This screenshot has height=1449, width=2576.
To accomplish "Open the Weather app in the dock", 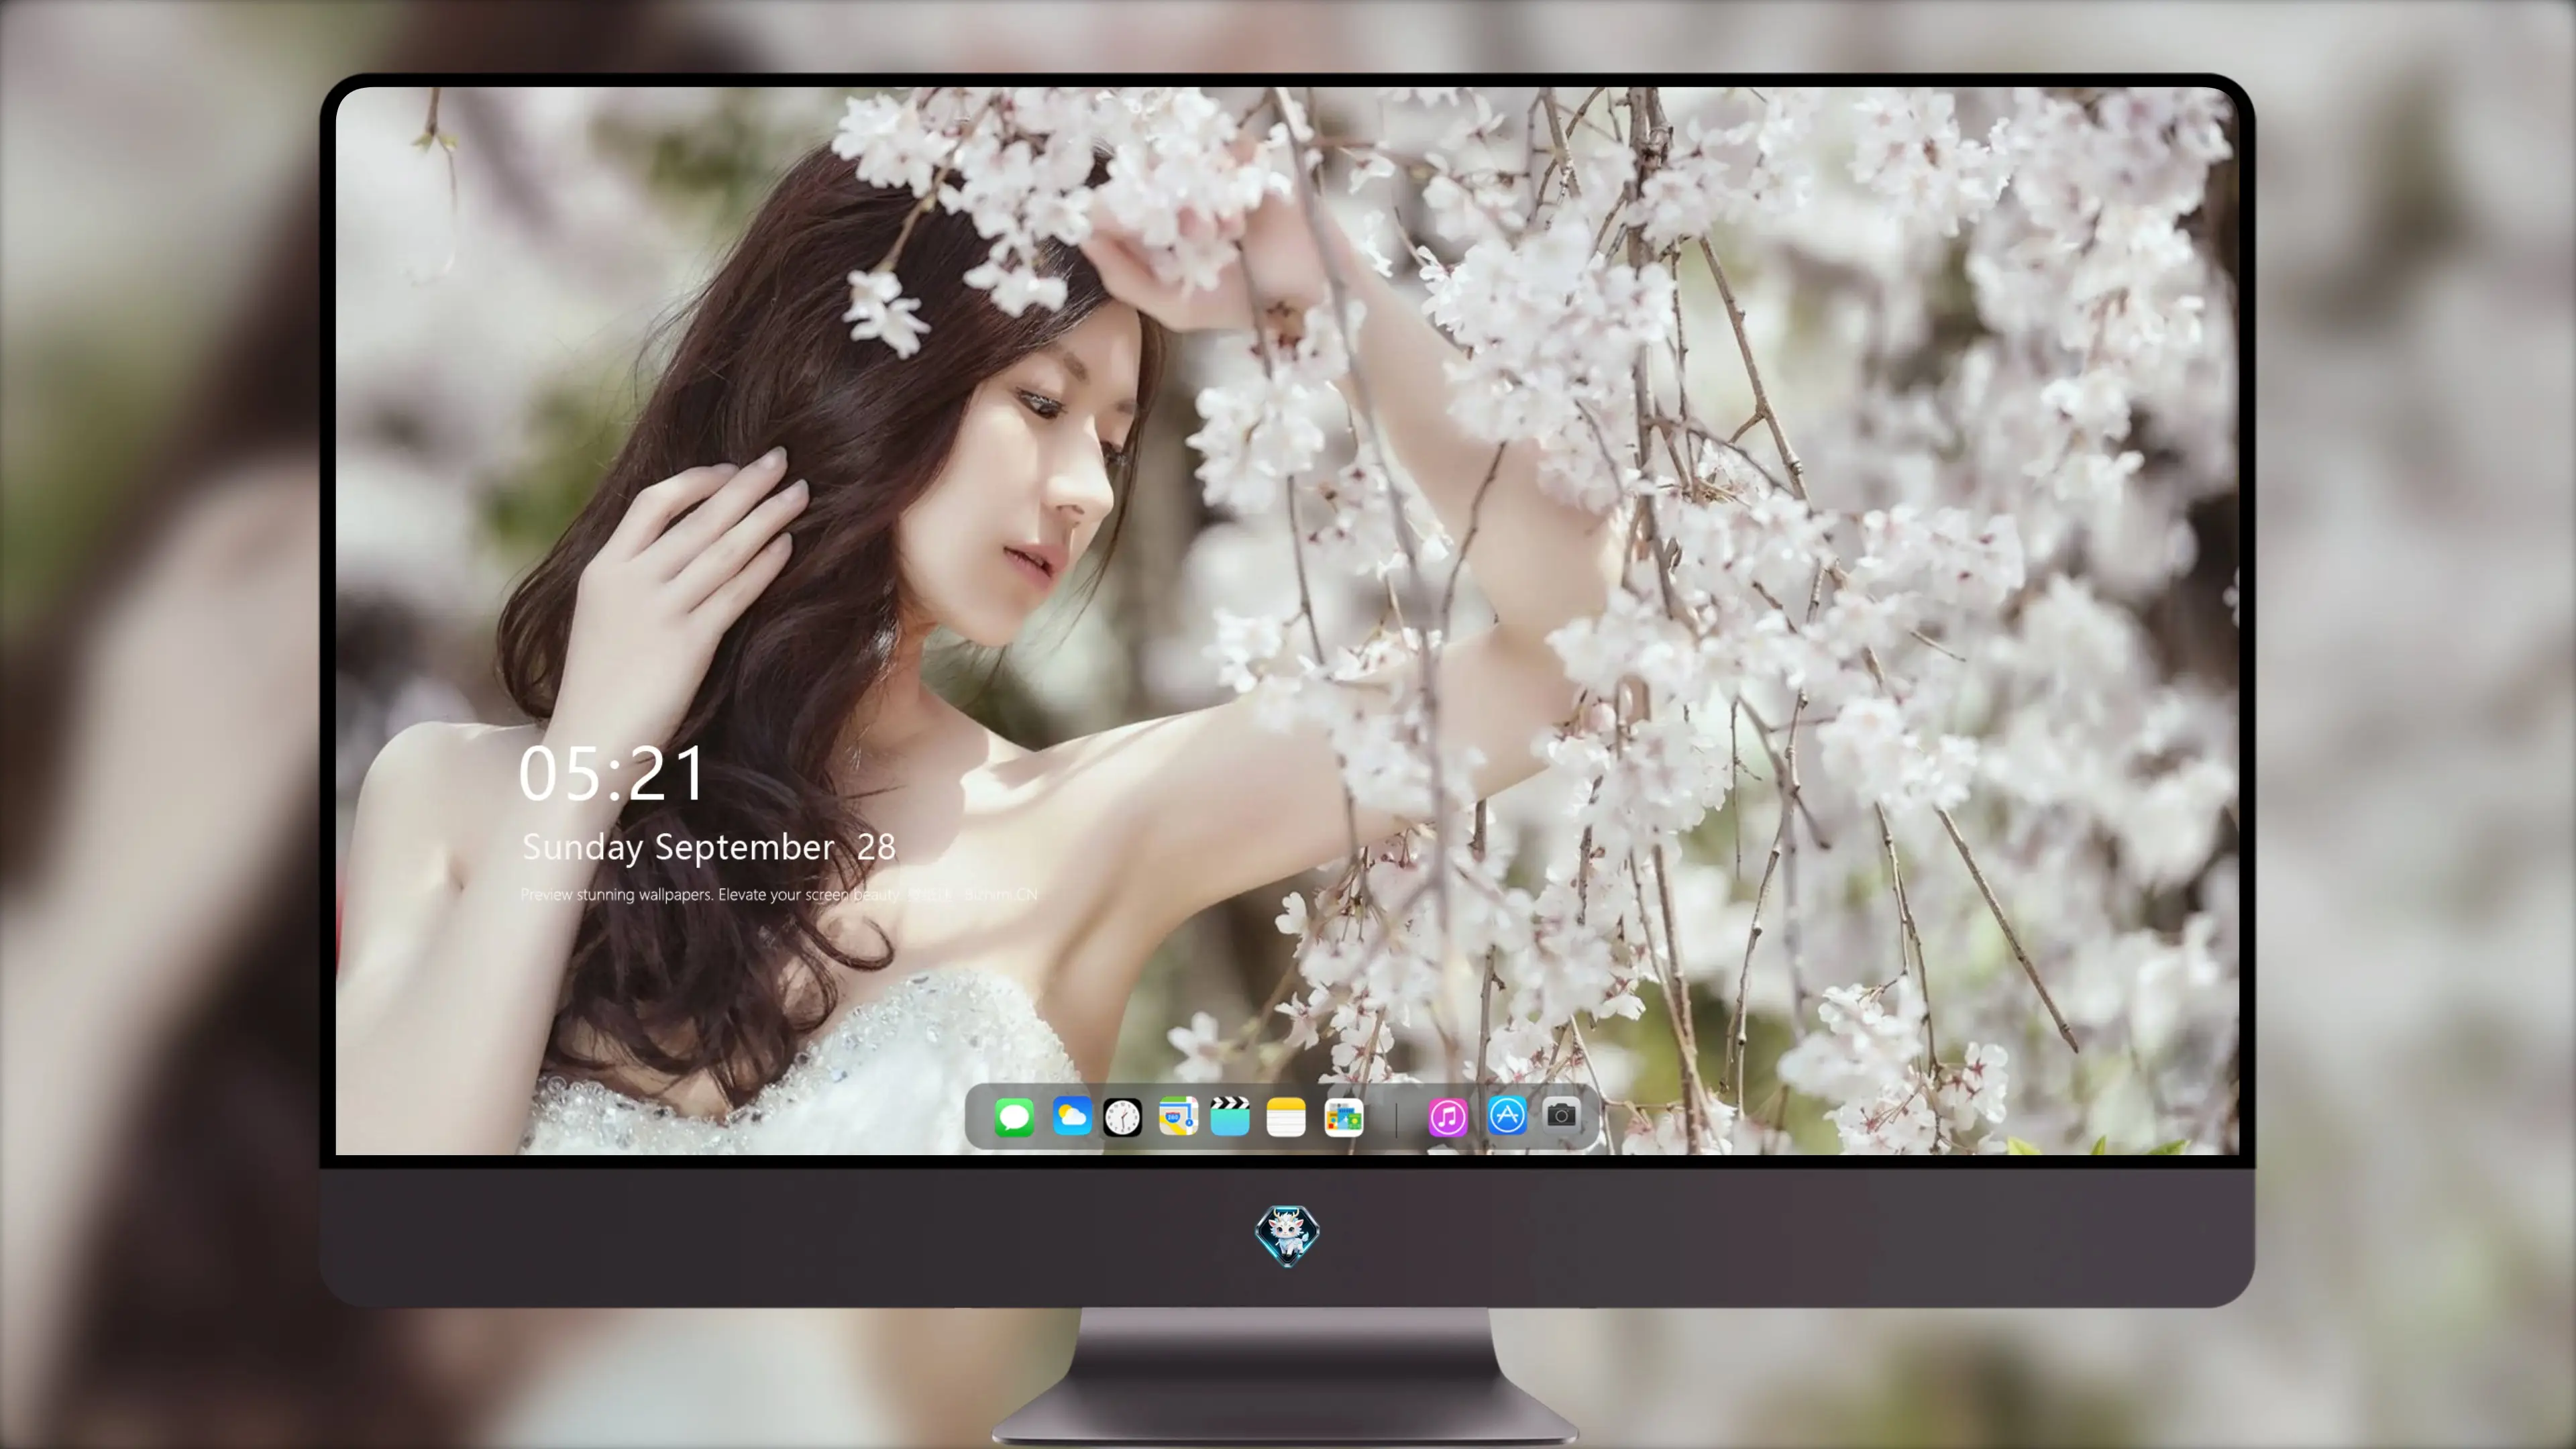I will coord(1071,1117).
